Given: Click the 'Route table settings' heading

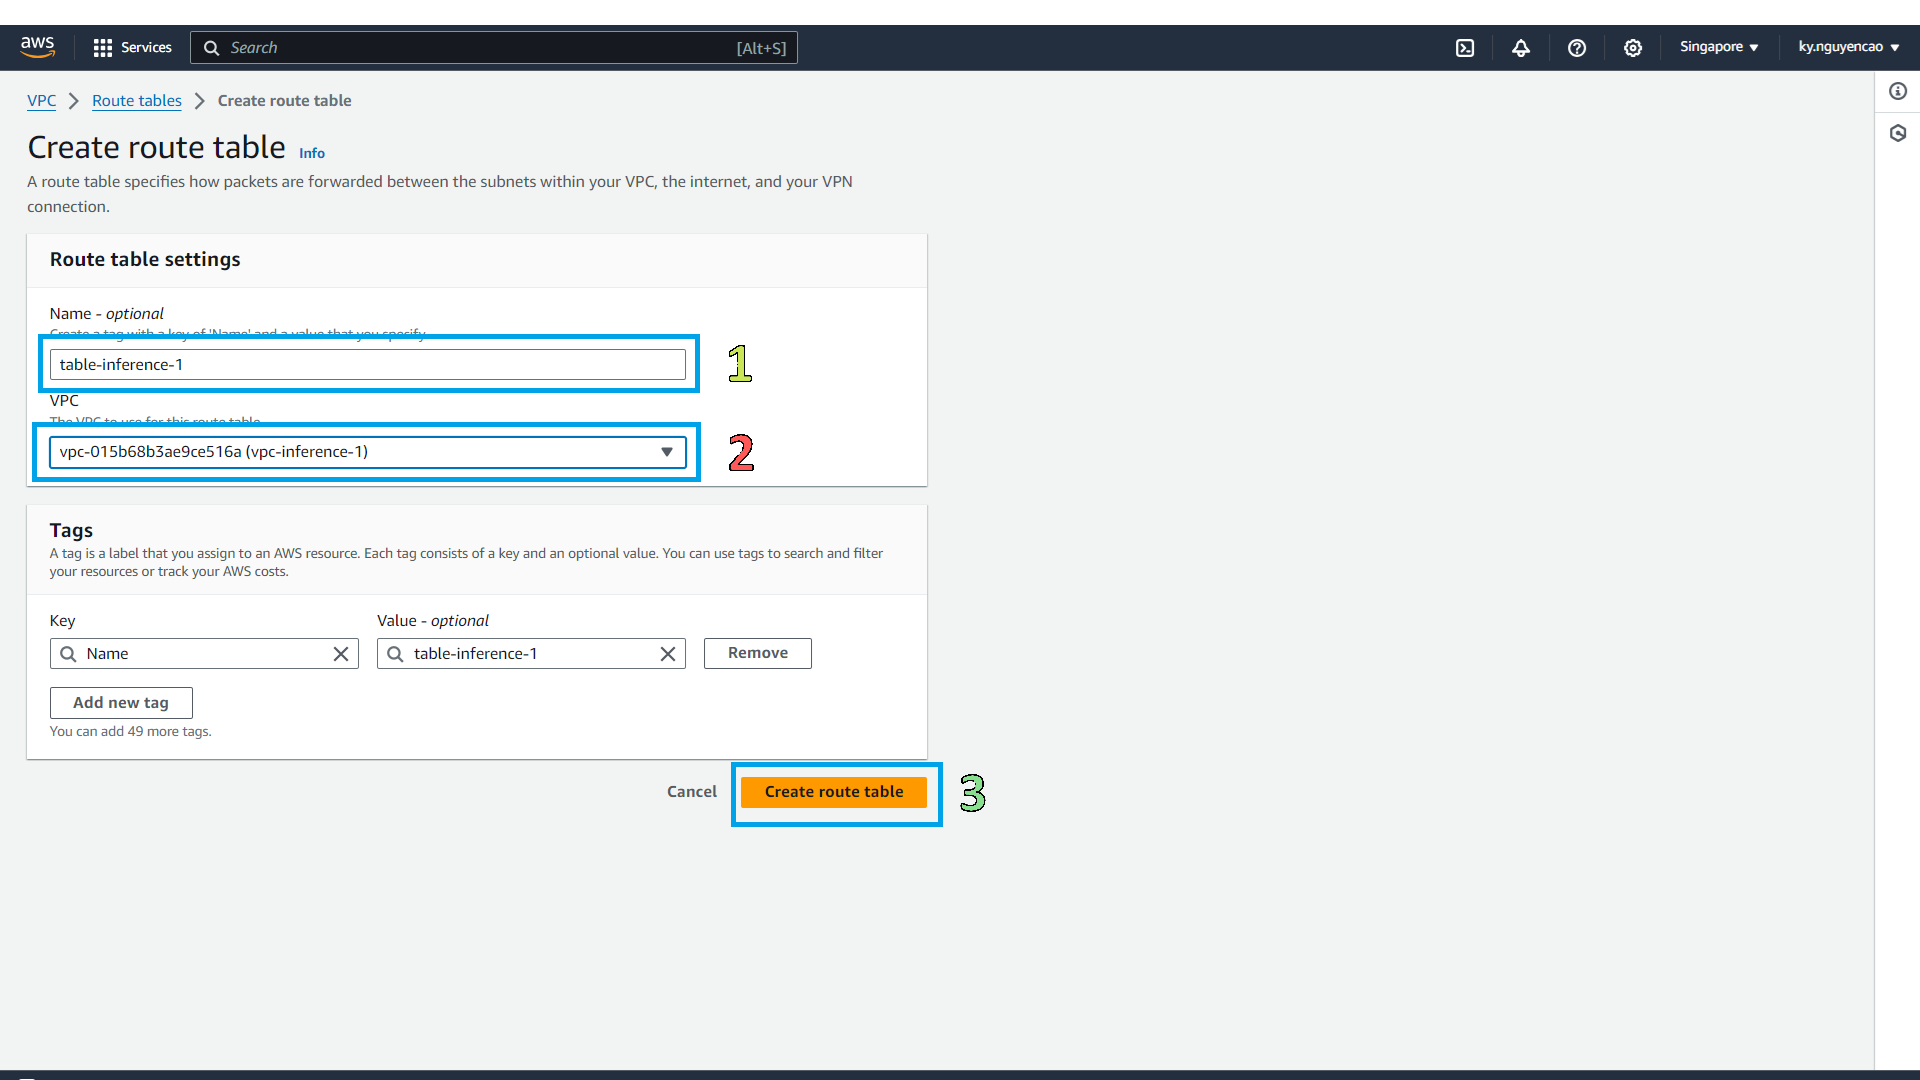Looking at the screenshot, I should (x=145, y=259).
